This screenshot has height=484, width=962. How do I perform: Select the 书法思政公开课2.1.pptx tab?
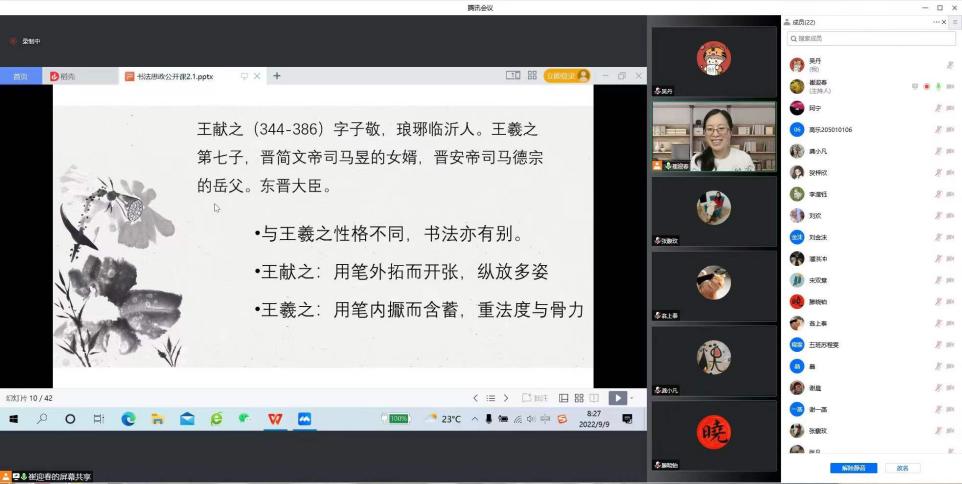[x=181, y=76]
